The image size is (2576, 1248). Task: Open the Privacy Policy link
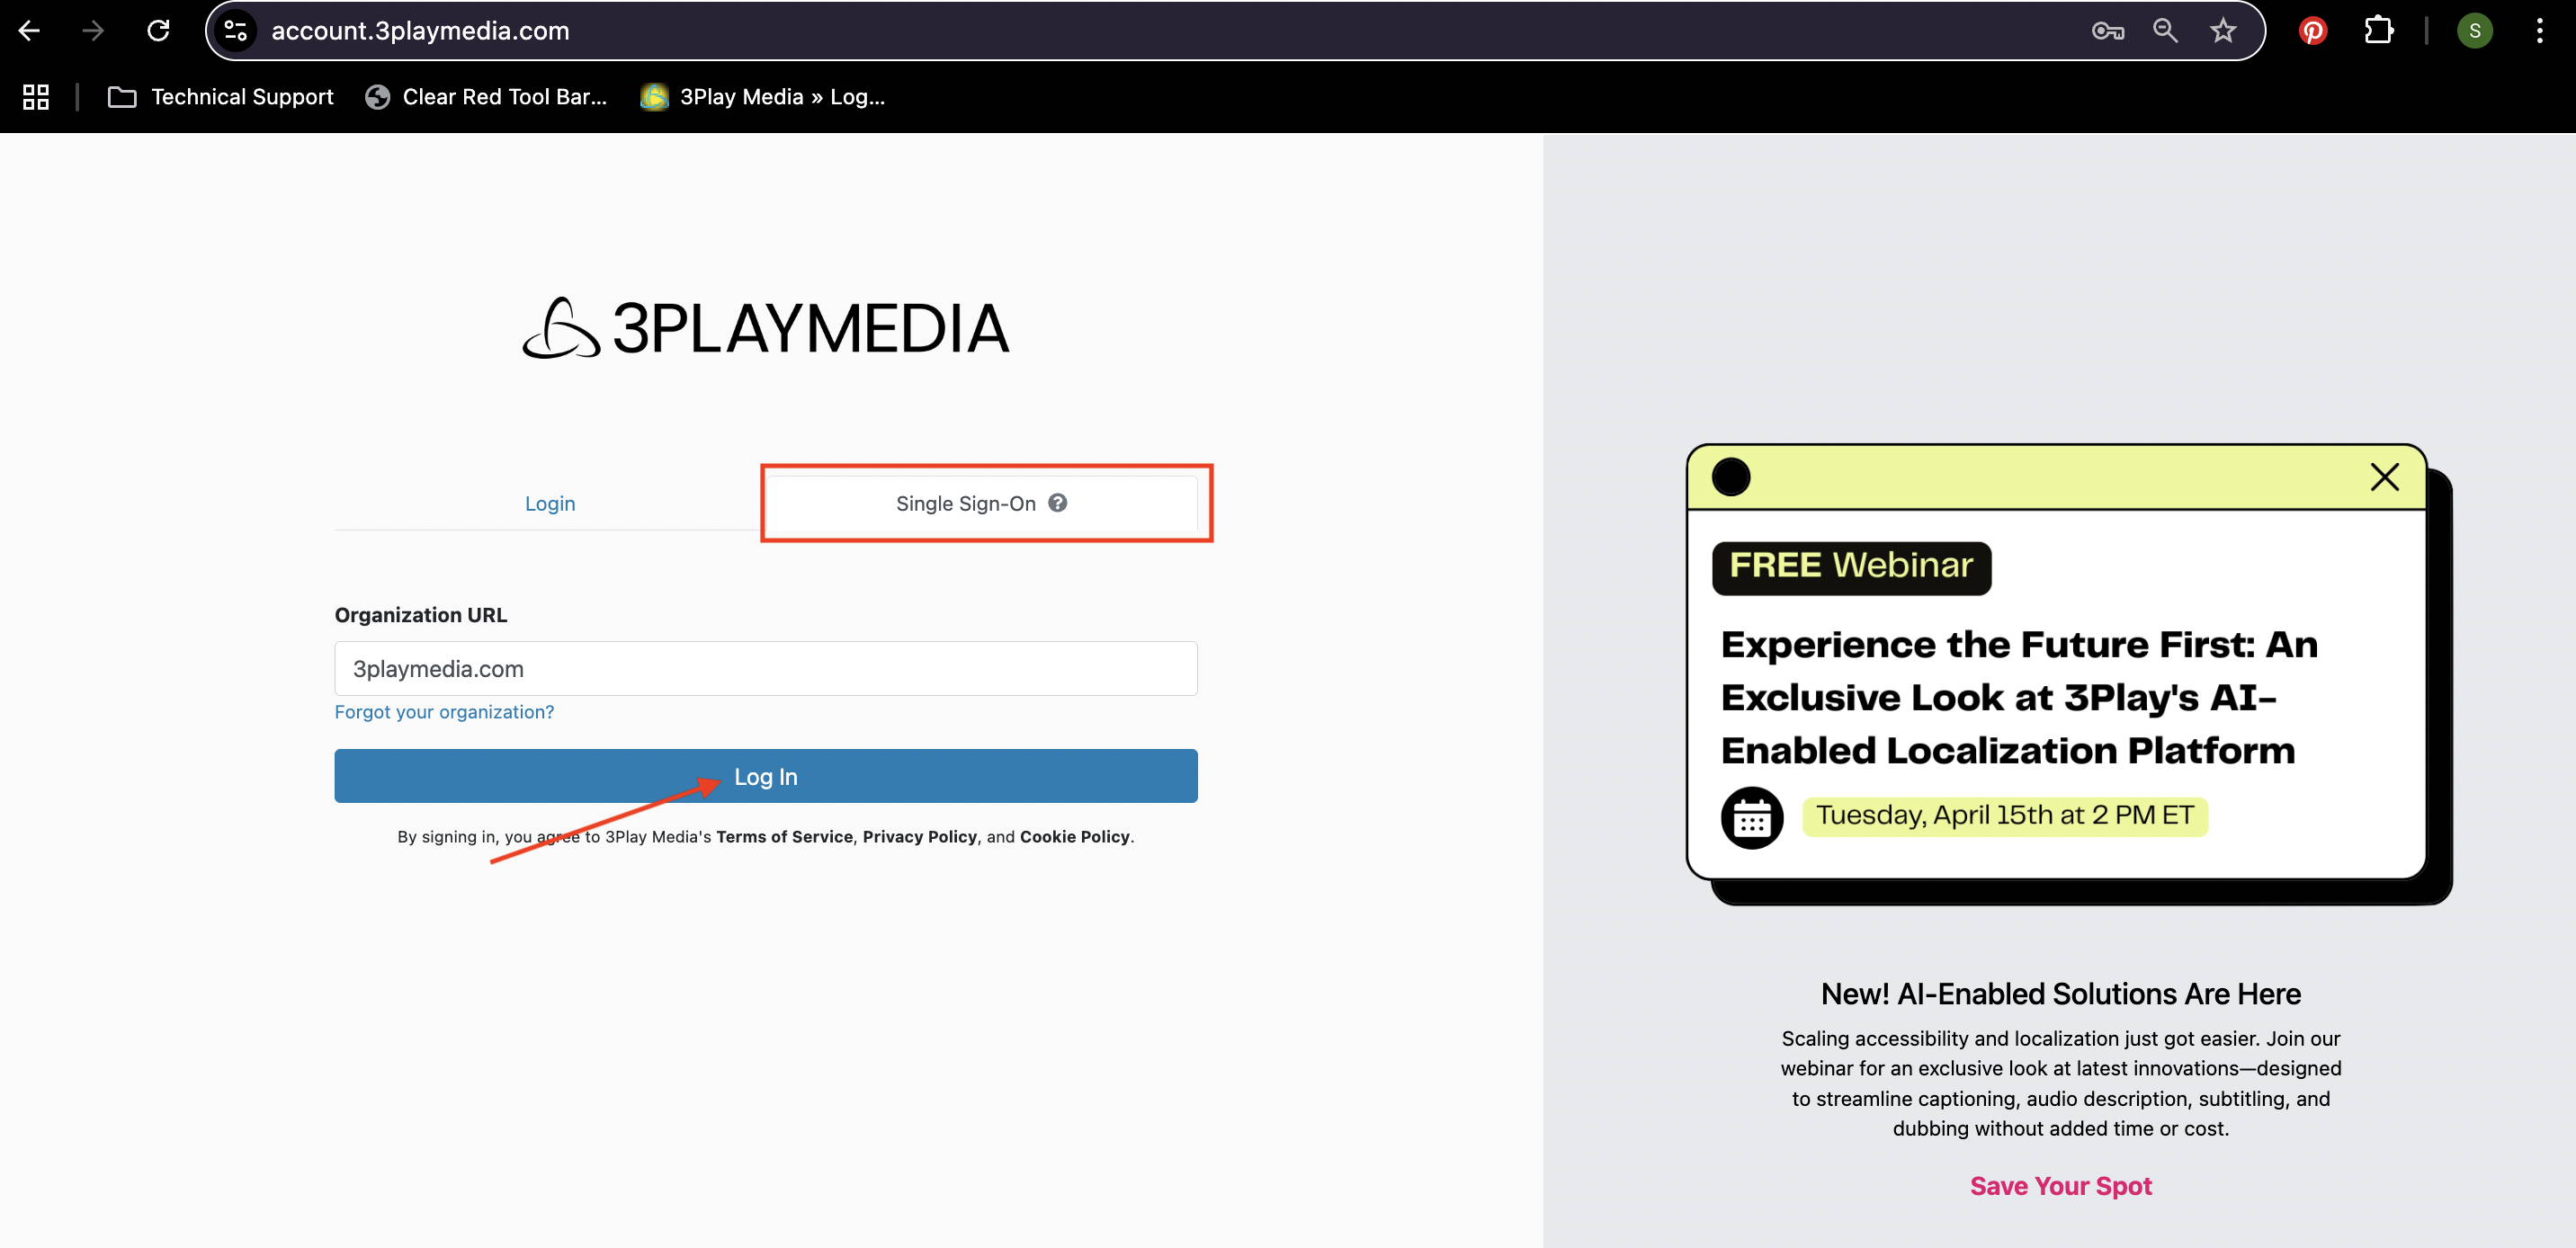pyautogui.click(x=919, y=836)
